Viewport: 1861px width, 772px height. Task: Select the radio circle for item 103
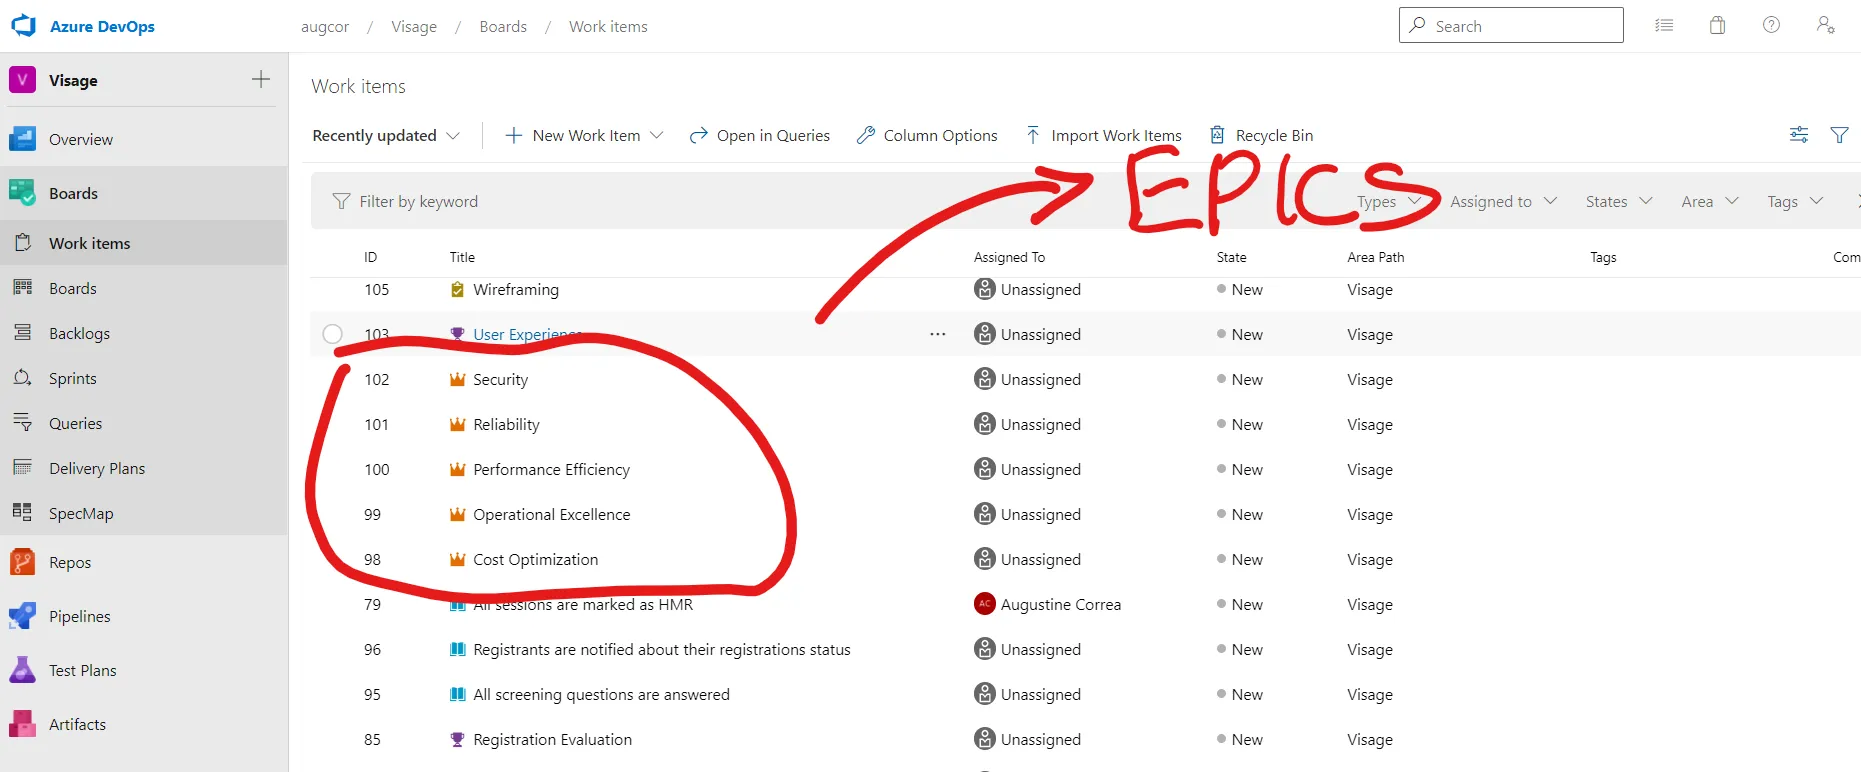pyautogui.click(x=333, y=334)
